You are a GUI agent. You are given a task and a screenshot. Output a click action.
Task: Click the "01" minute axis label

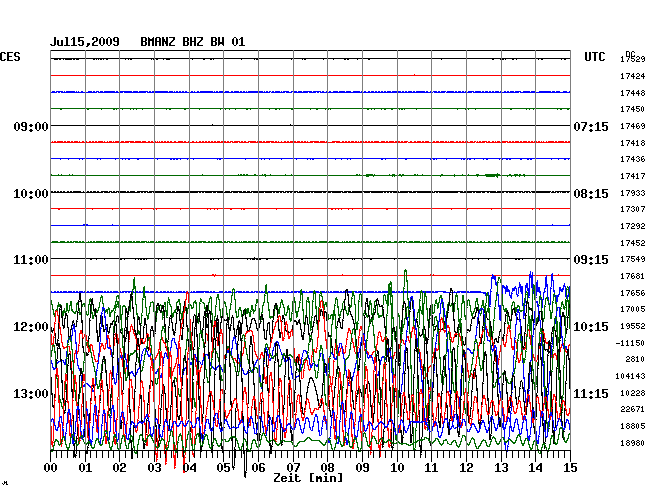click(85, 468)
